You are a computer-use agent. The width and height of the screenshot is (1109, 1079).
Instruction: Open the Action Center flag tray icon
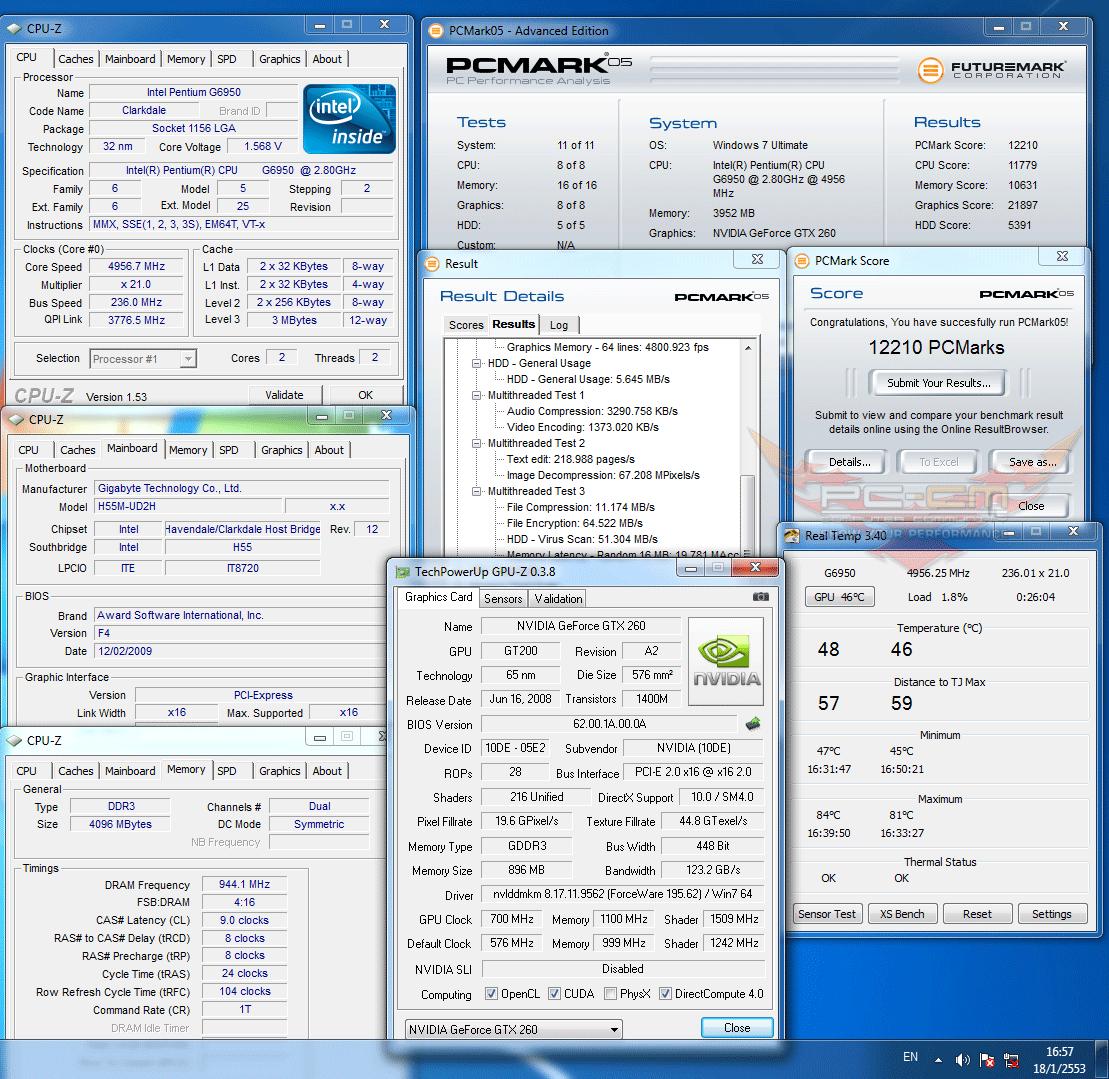point(987,1059)
